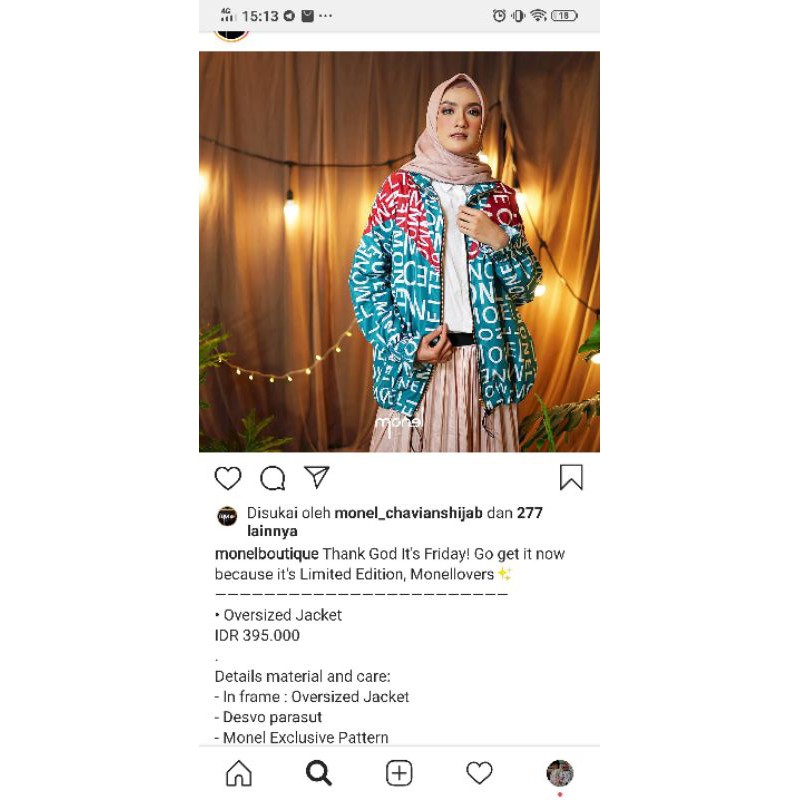The width and height of the screenshot is (800, 800).
Task: Open the monelboutique username in the caption
Action: point(266,554)
